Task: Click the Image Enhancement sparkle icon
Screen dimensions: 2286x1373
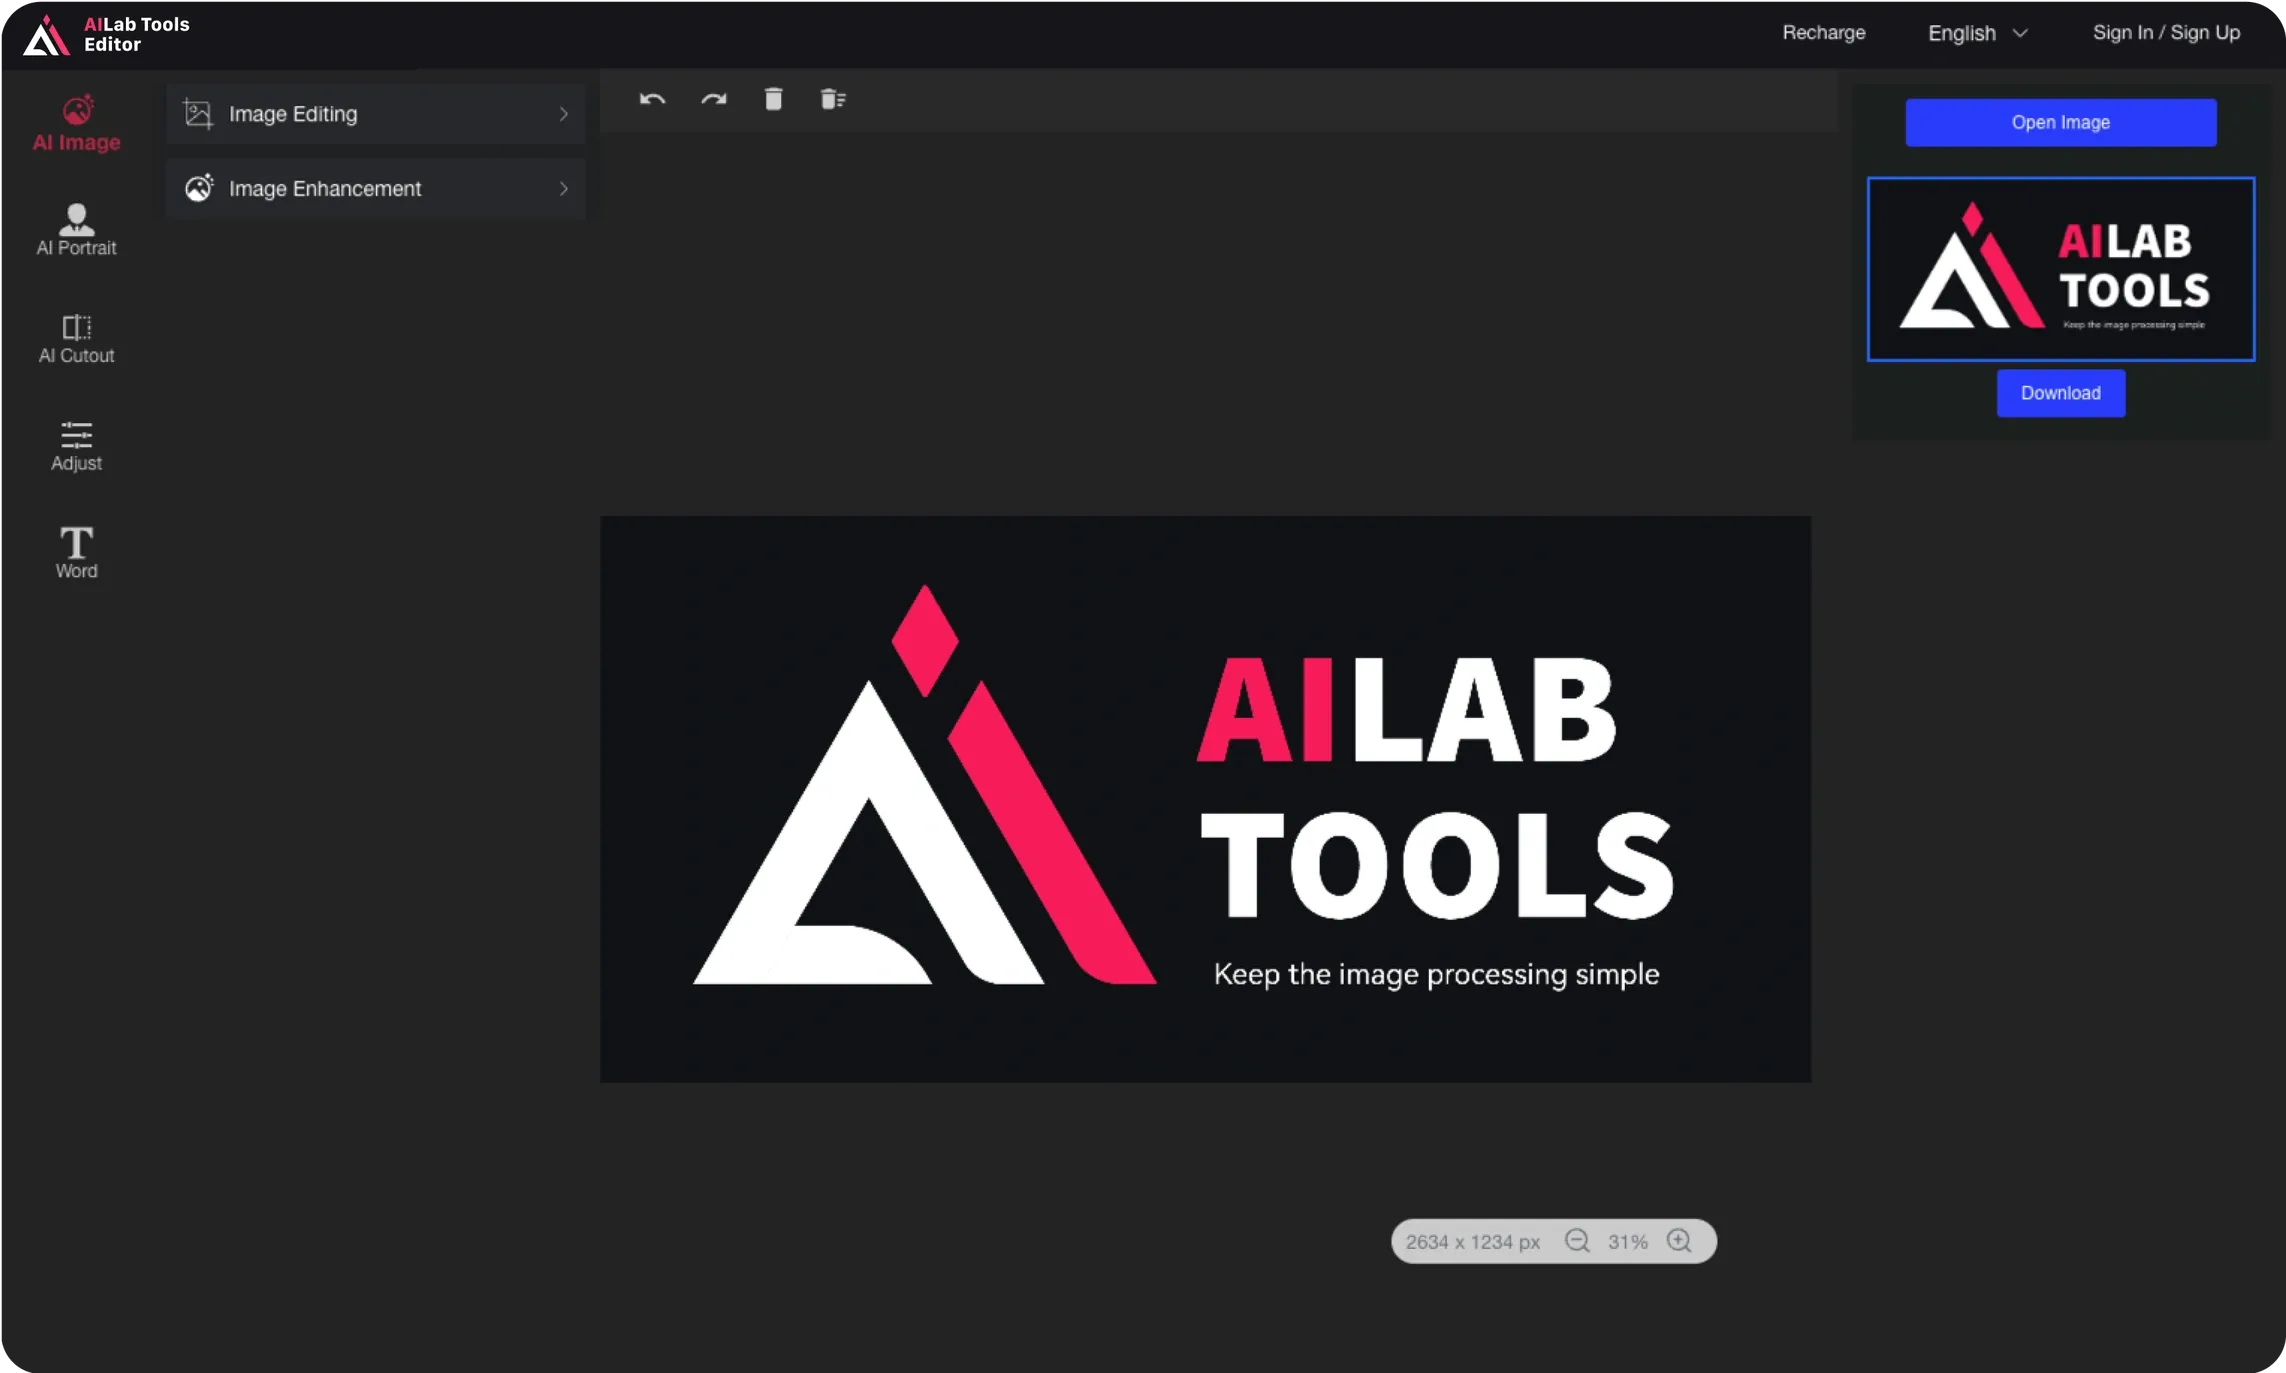Action: click(199, 188)
